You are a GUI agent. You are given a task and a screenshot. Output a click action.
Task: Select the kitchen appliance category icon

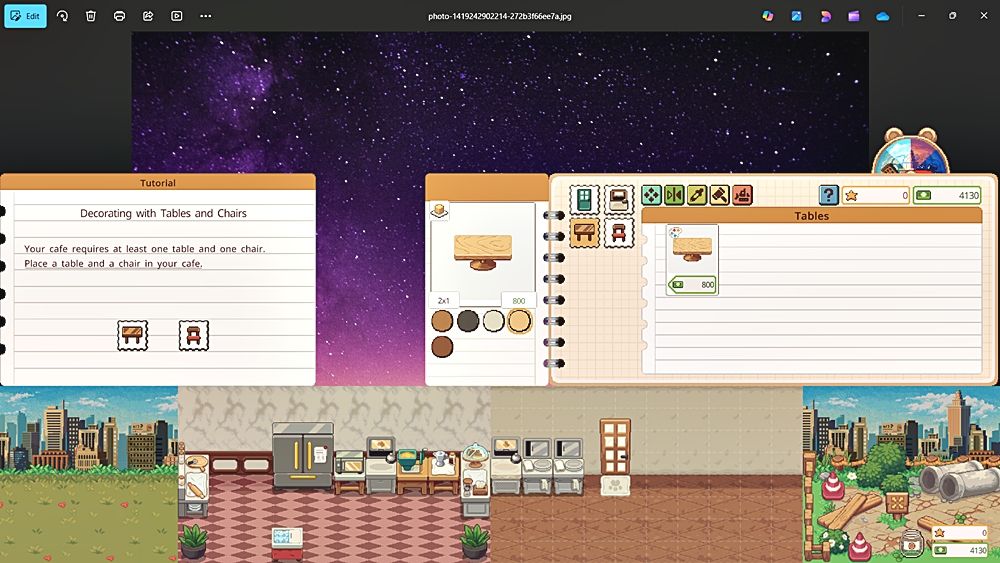(618, 200)
